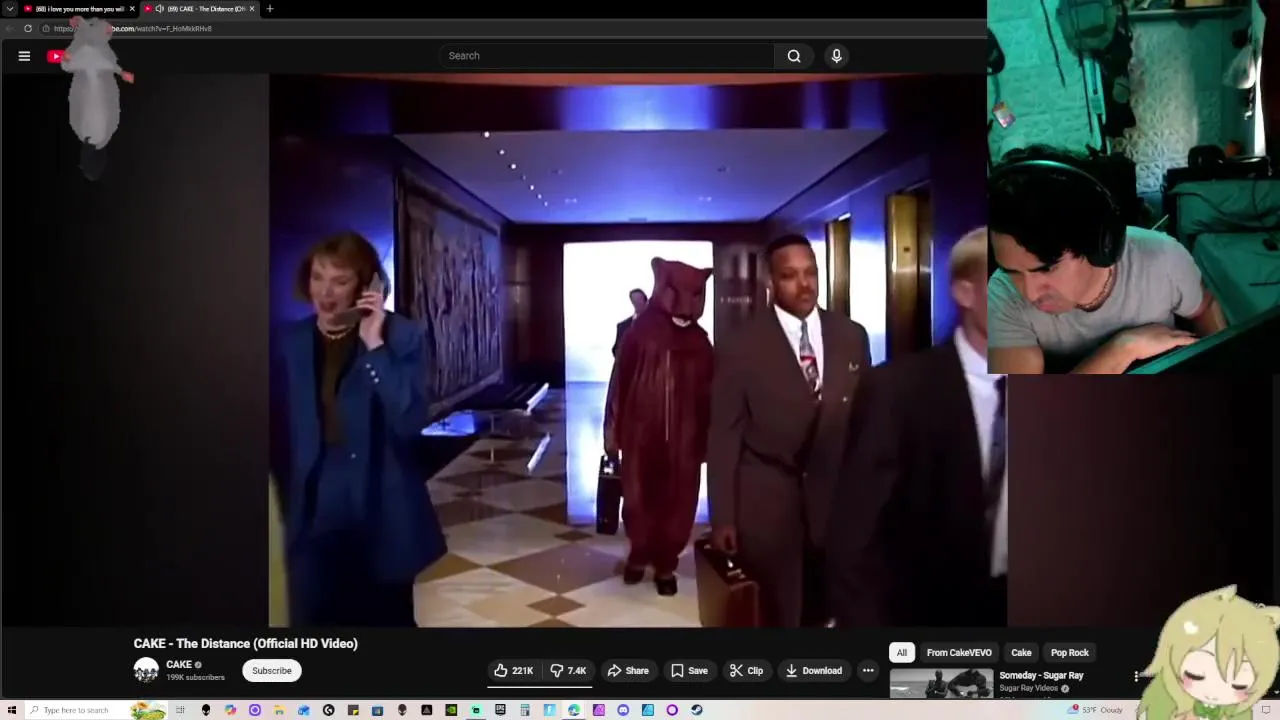Select the All filter chip
Screen dimensions: 1280x720
click(x=901, y=653)
